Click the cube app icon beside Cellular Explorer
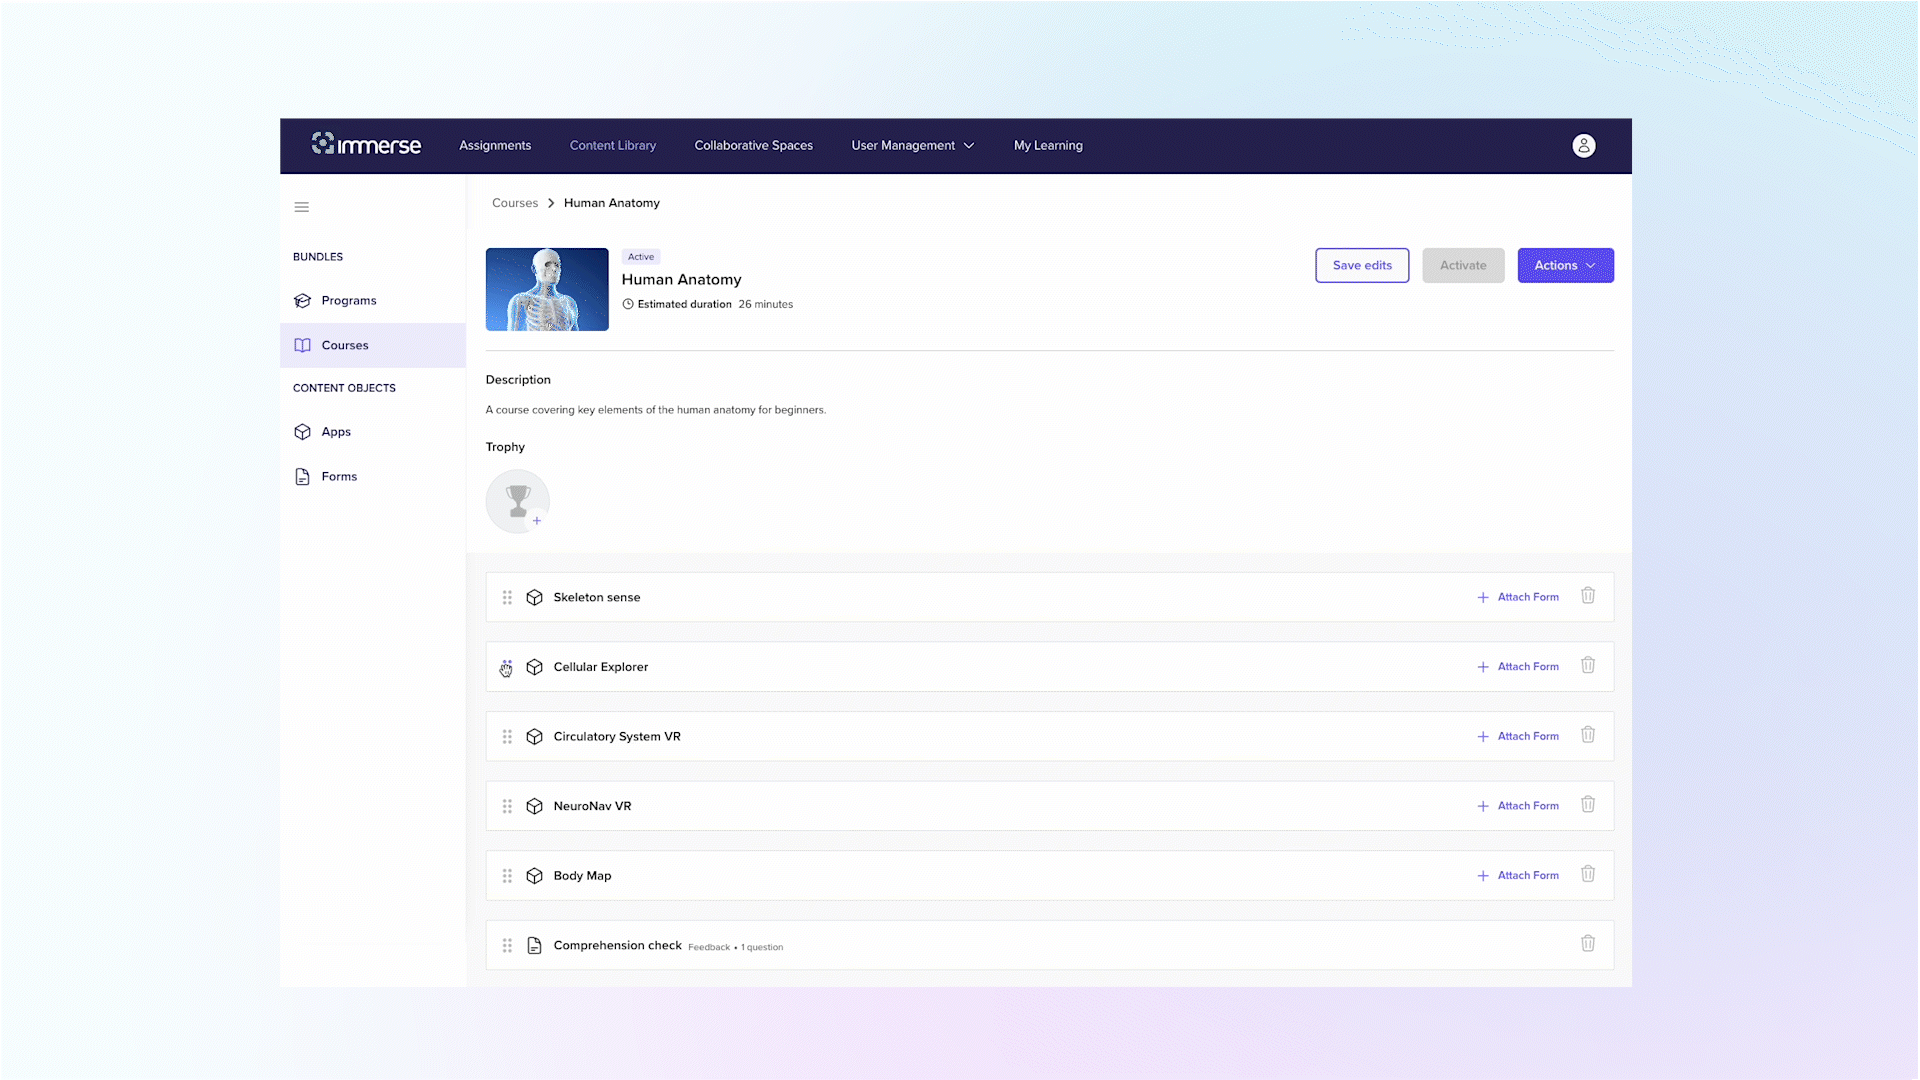Viewport: 1920px width, 1080px height. click(x=535, y=667)
